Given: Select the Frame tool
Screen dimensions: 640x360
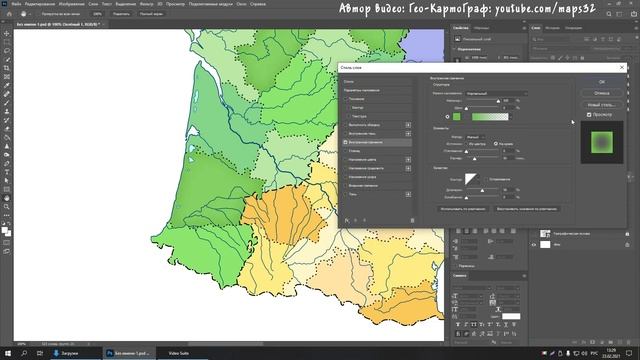Looking at the screenshot, I should tap(7, 76).
